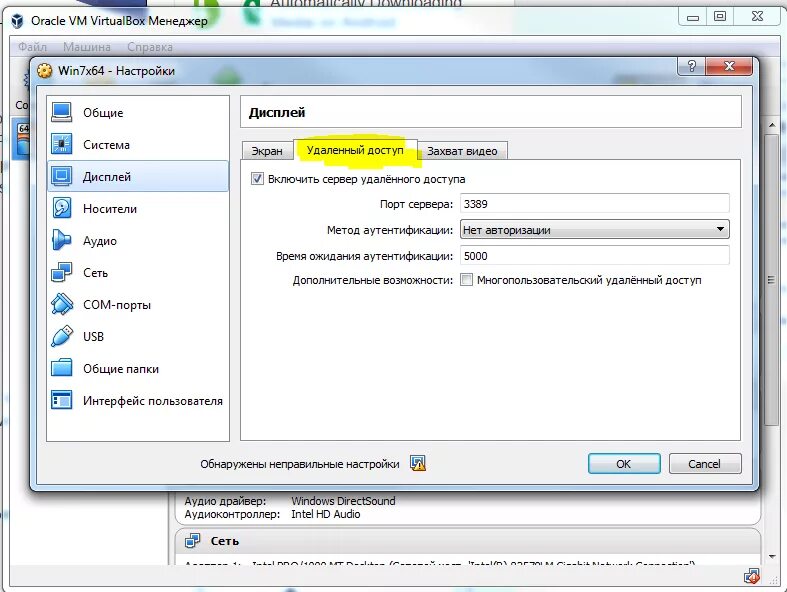
Task: Select the Общие category label
Action: click(103, 113)
